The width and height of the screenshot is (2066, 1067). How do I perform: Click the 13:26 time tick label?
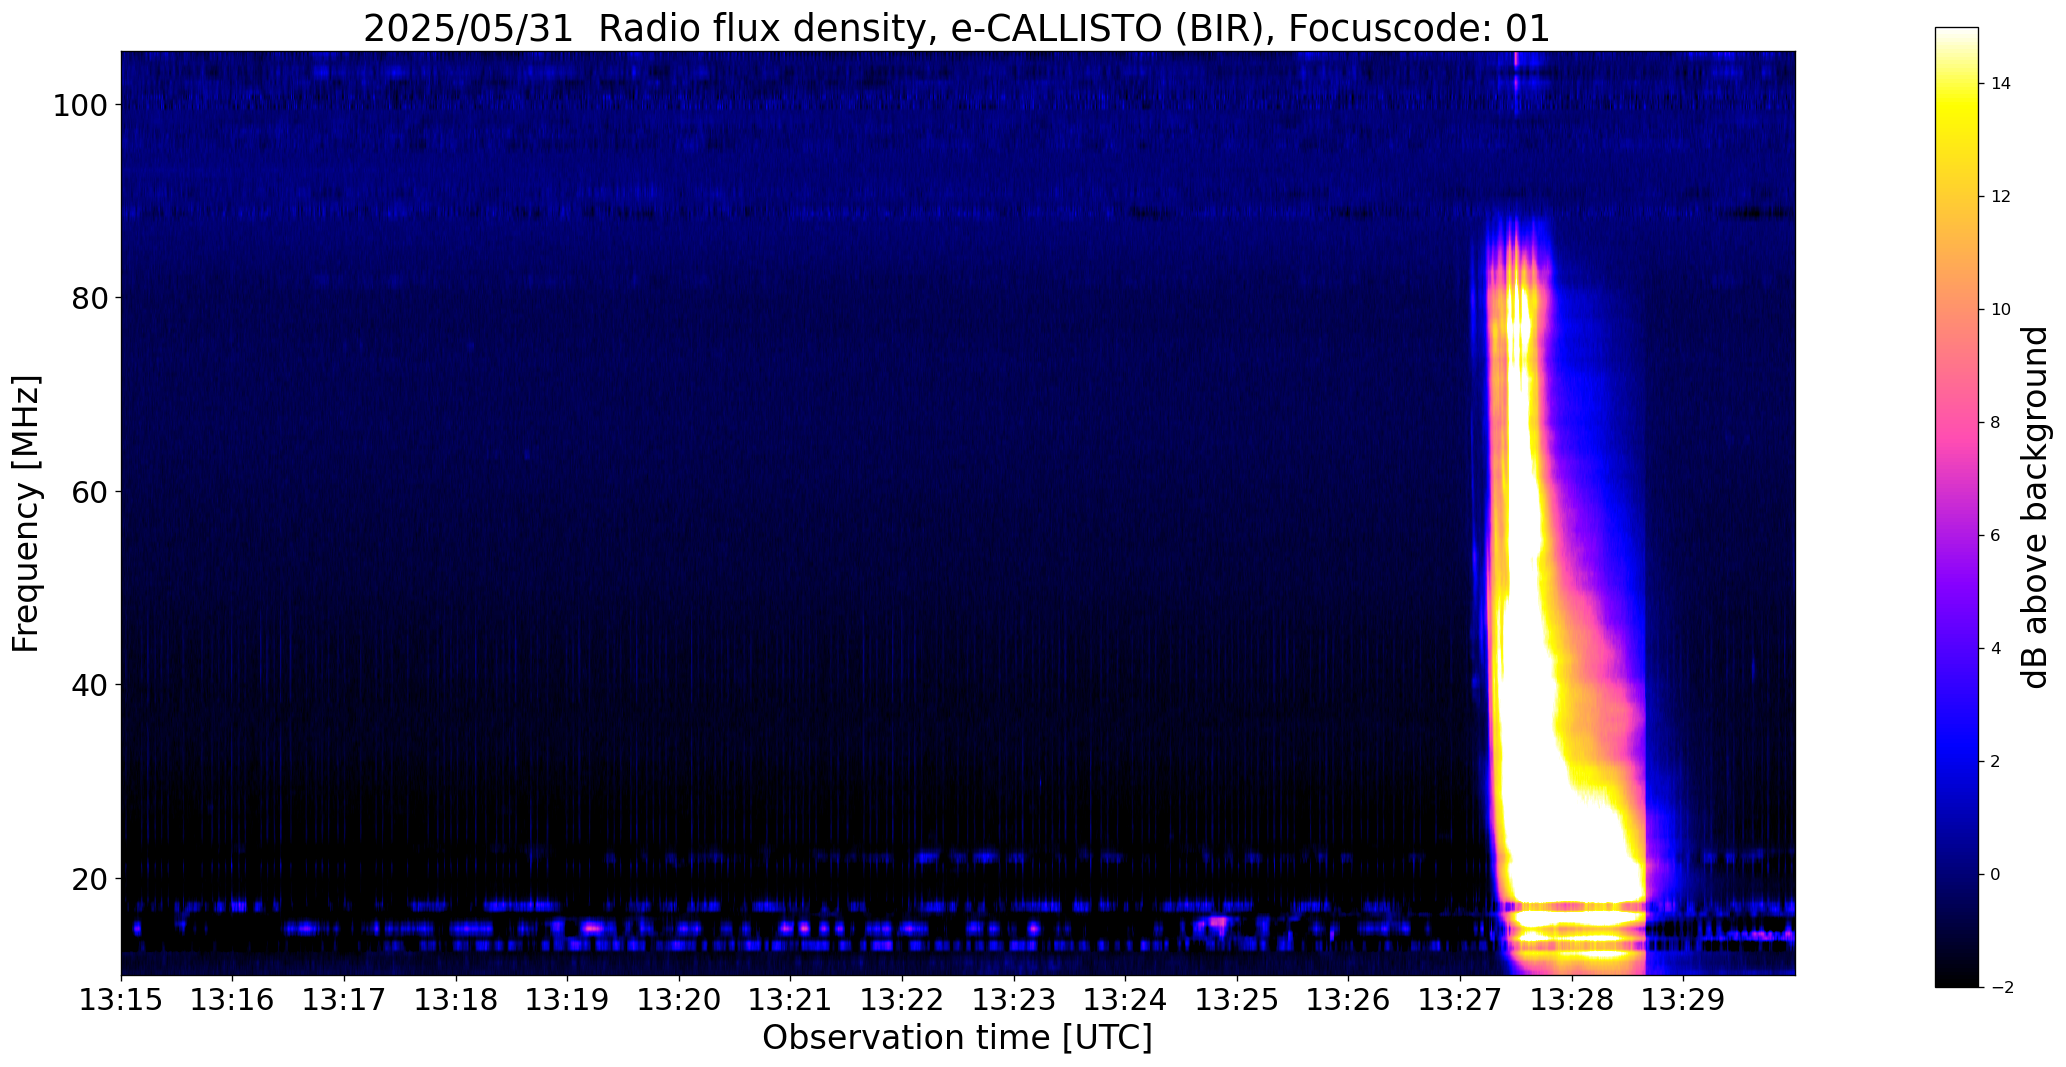(1349, 1000)
